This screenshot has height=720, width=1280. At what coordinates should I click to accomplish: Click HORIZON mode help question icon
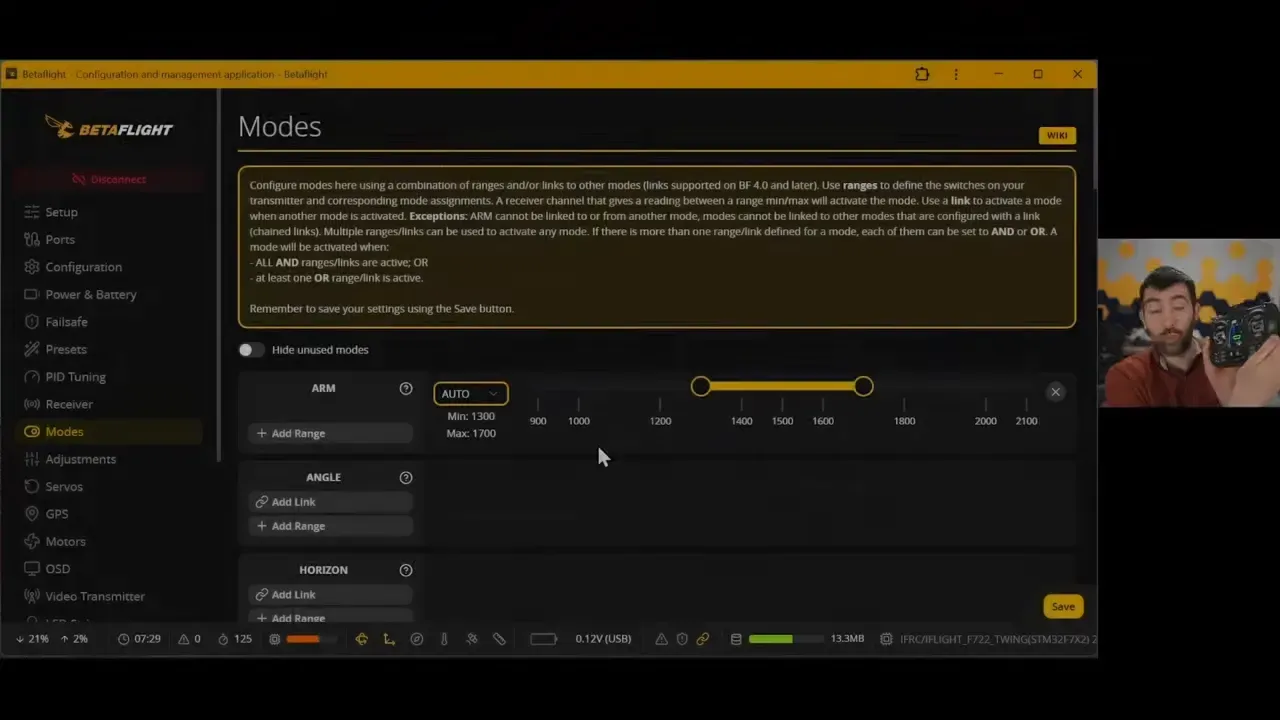click(x=406, y=570)
